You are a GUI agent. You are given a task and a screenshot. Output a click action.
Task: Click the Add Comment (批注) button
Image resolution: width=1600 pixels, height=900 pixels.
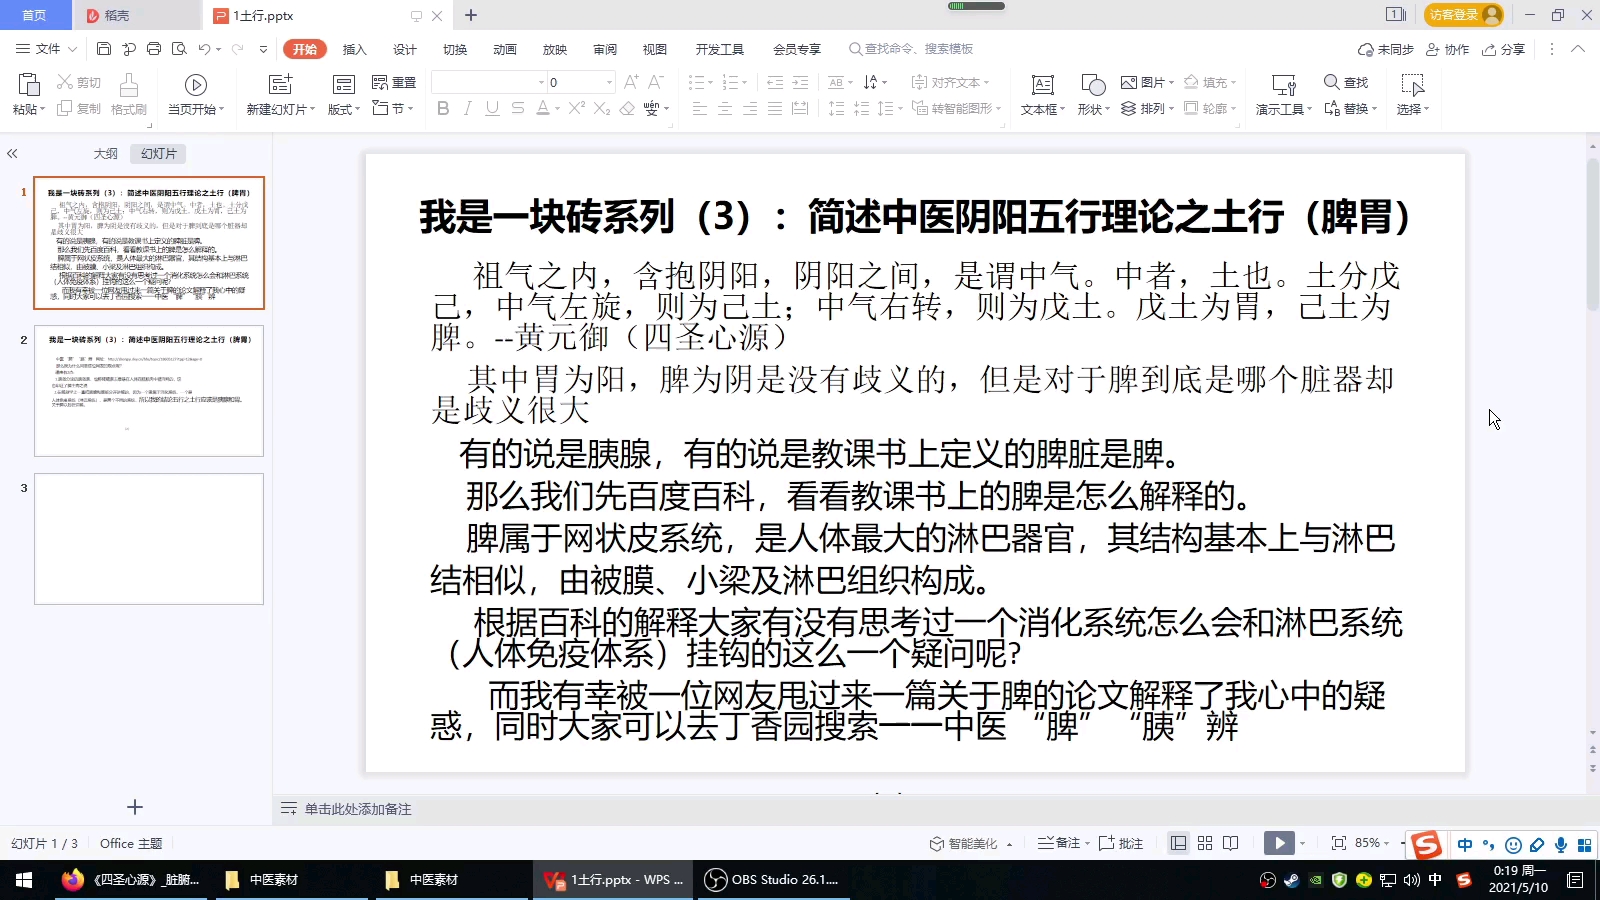pos(1121,843)
